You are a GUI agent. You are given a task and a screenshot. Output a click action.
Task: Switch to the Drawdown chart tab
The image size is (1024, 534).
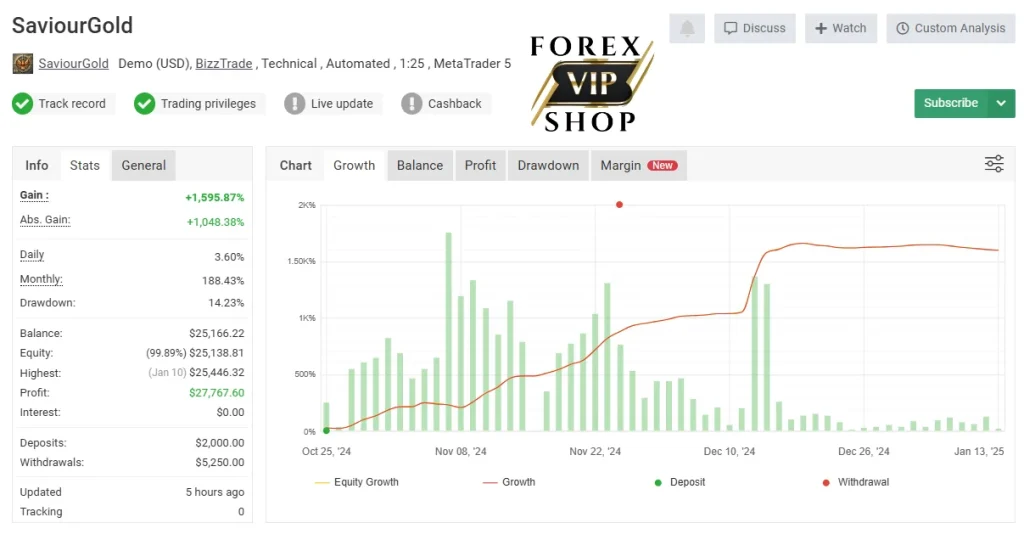549,165
